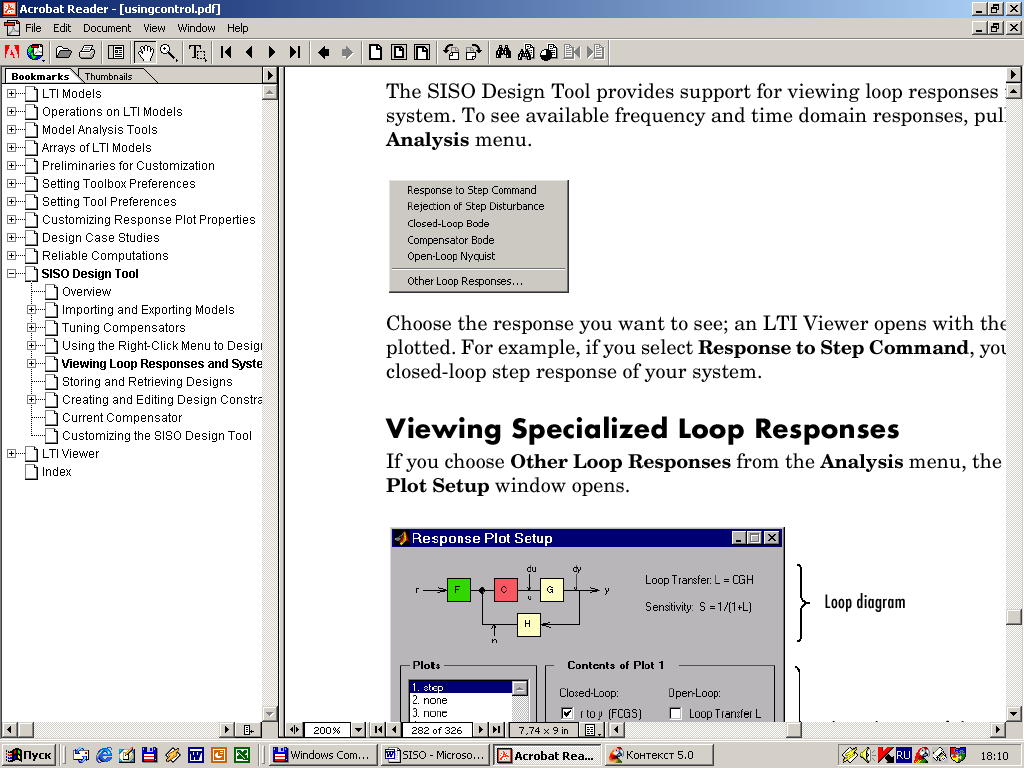Click the page number field 282 of 326

(436, 730)
